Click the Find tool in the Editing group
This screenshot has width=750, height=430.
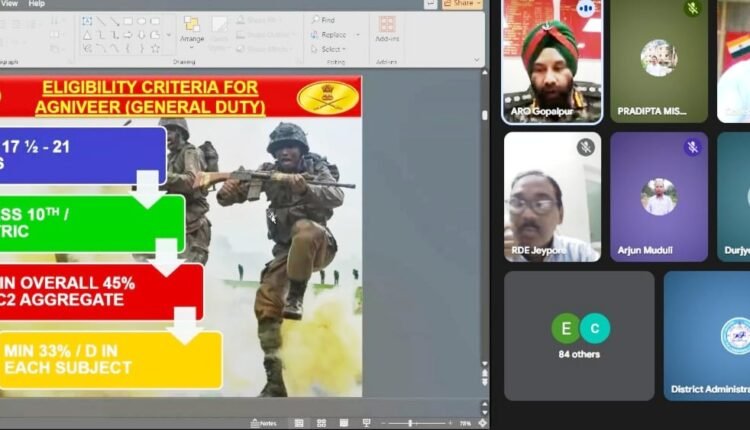(325, 20)
